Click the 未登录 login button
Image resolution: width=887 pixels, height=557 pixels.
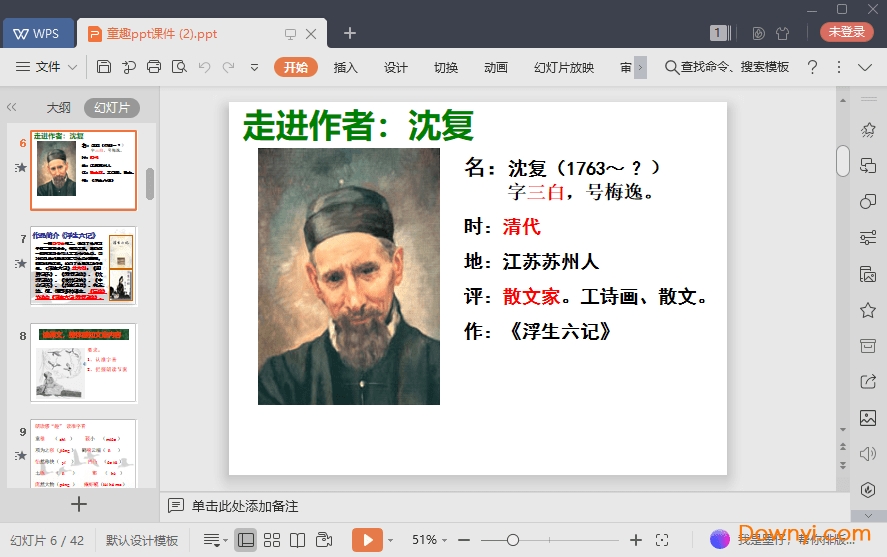pos(846,32)
